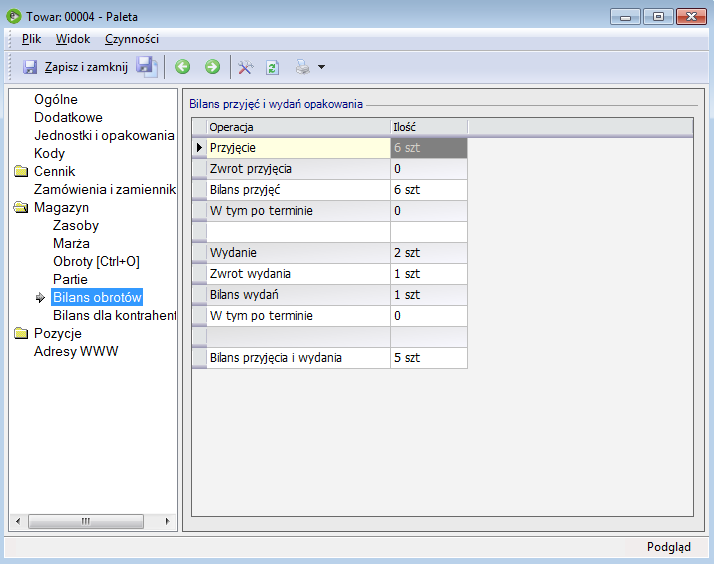Click the tree scrollbar left arrow

[x=18, y=521]
